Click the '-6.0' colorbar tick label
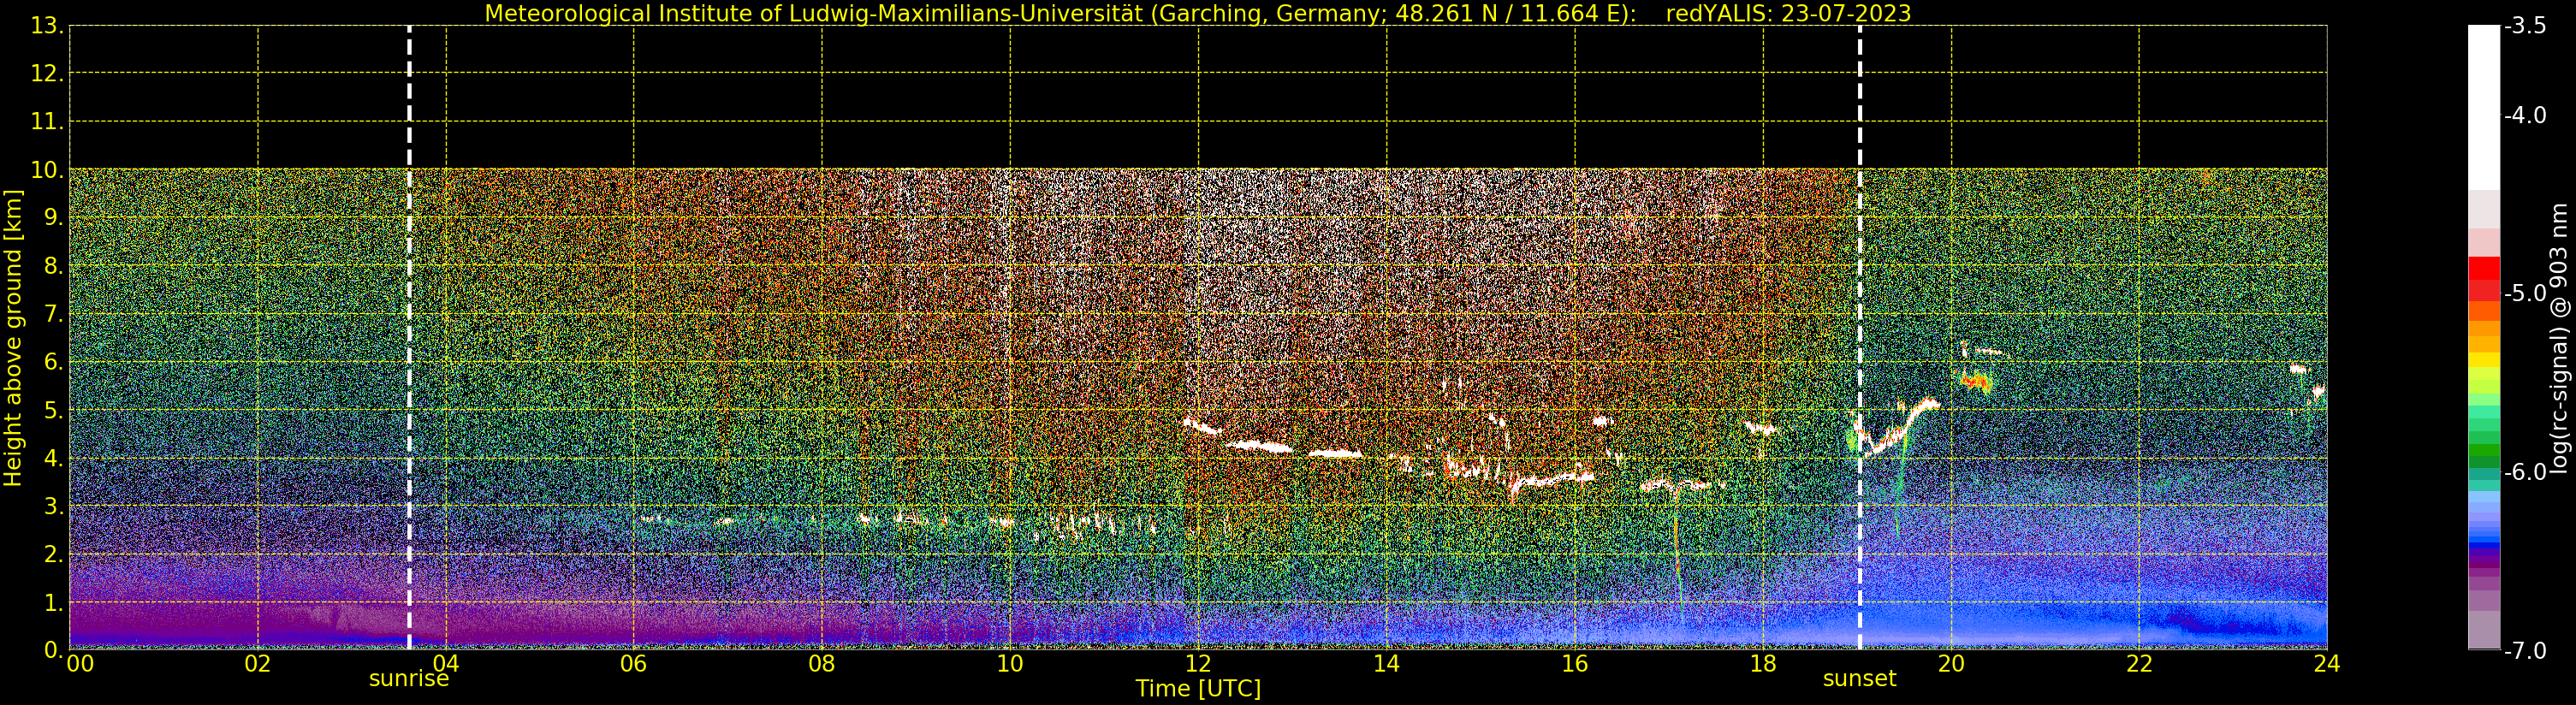The height and width of the screenshot is (705, 2576). click(x=2525, y=472)
